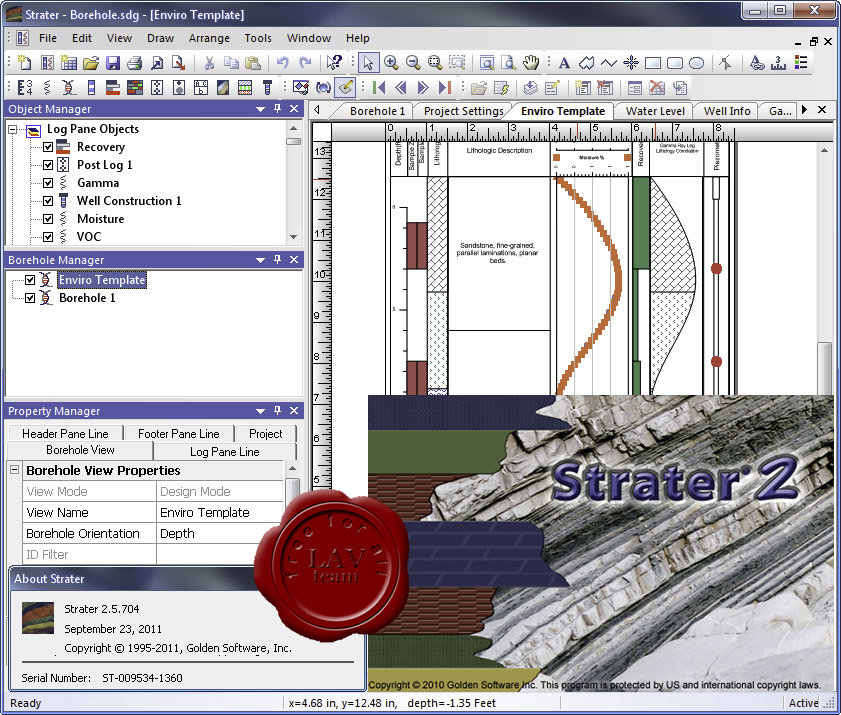Go to first borehole arrow
Image resolution: width=841 pixels, height=715 pixels.
tap(379, 87)
